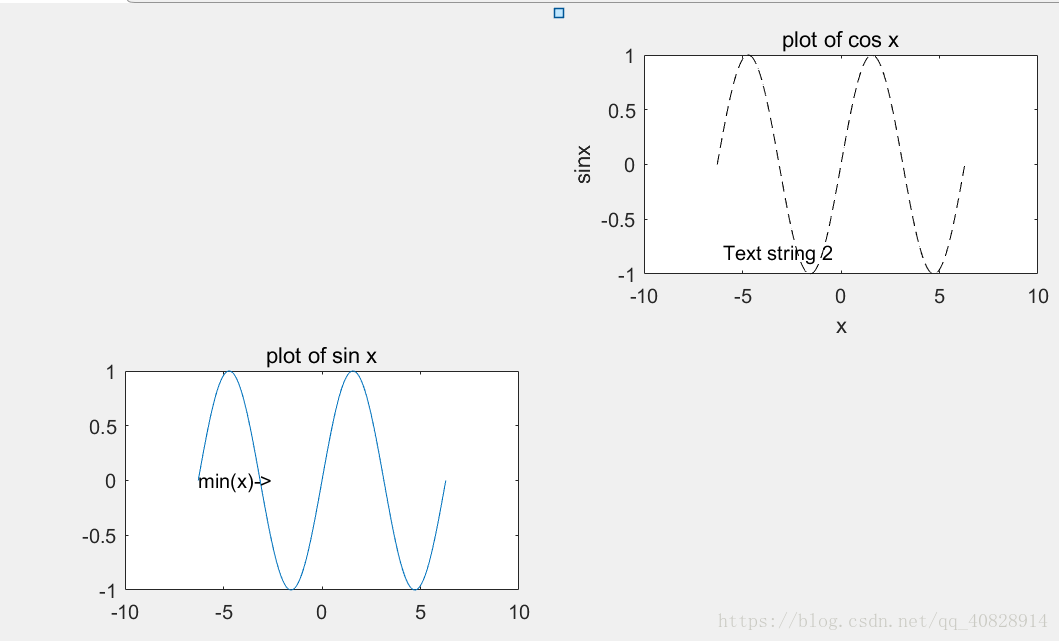Viewport: 1059px width, 641px height.
Task: Click the "Text string 2" annotation
Action: (777, 253)
